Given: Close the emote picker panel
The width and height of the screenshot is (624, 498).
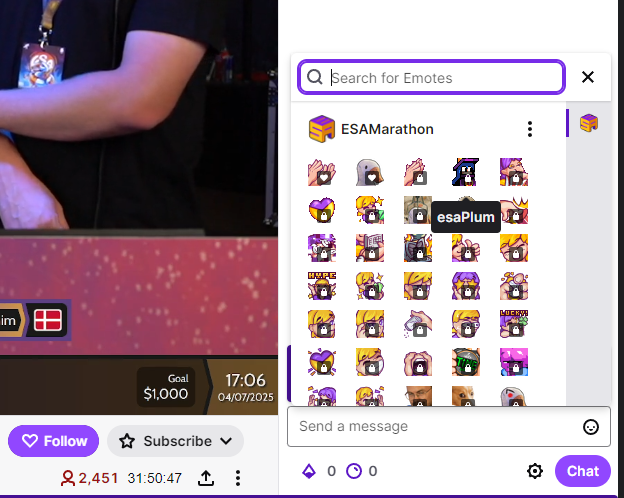Looking at the screenshot, I should point(588,77).
